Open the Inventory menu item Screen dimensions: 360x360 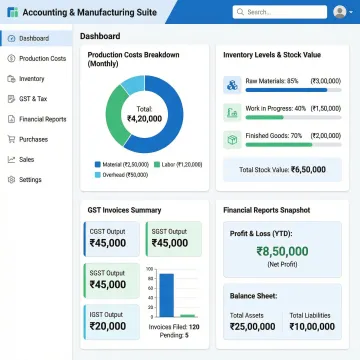[x=36, y=79]
